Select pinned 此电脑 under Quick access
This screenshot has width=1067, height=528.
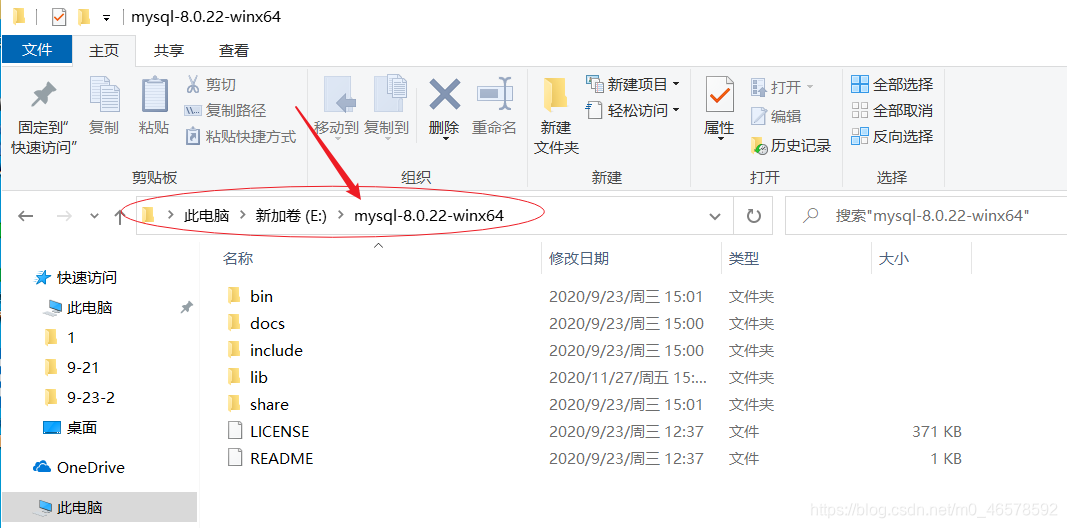[x=89, y=308]
